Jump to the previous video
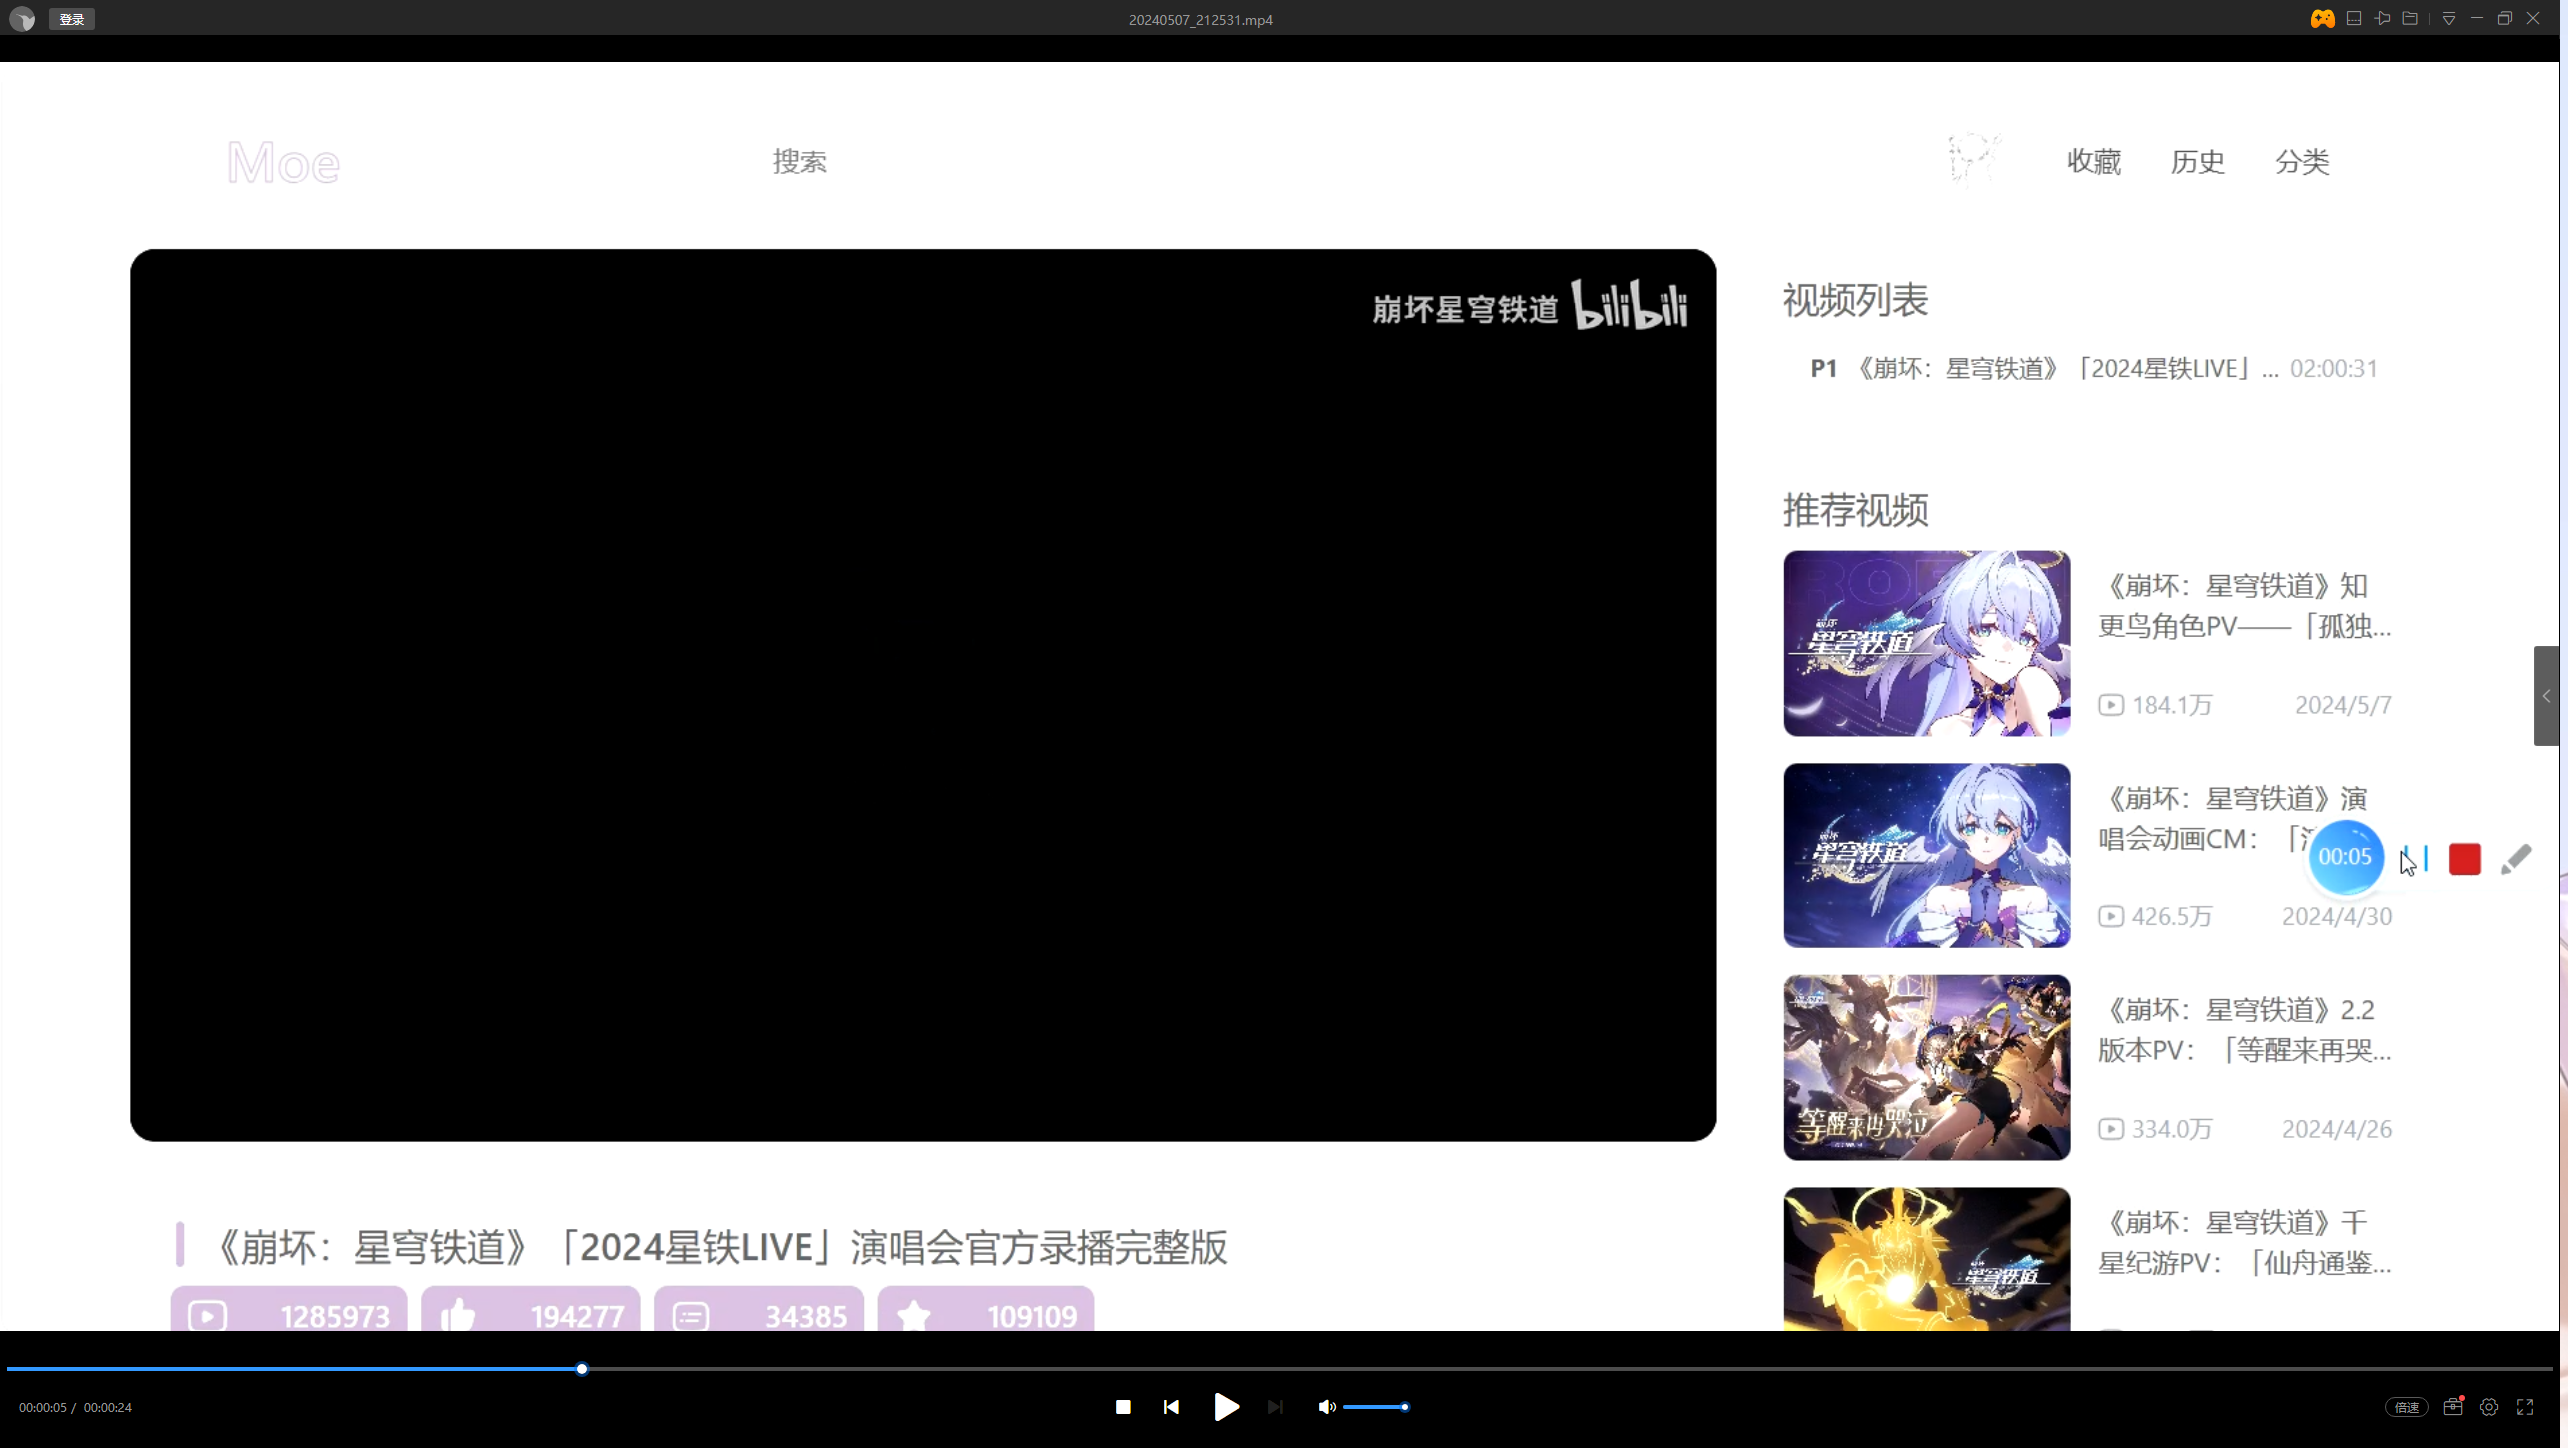 click(x=1171, y=1407)
